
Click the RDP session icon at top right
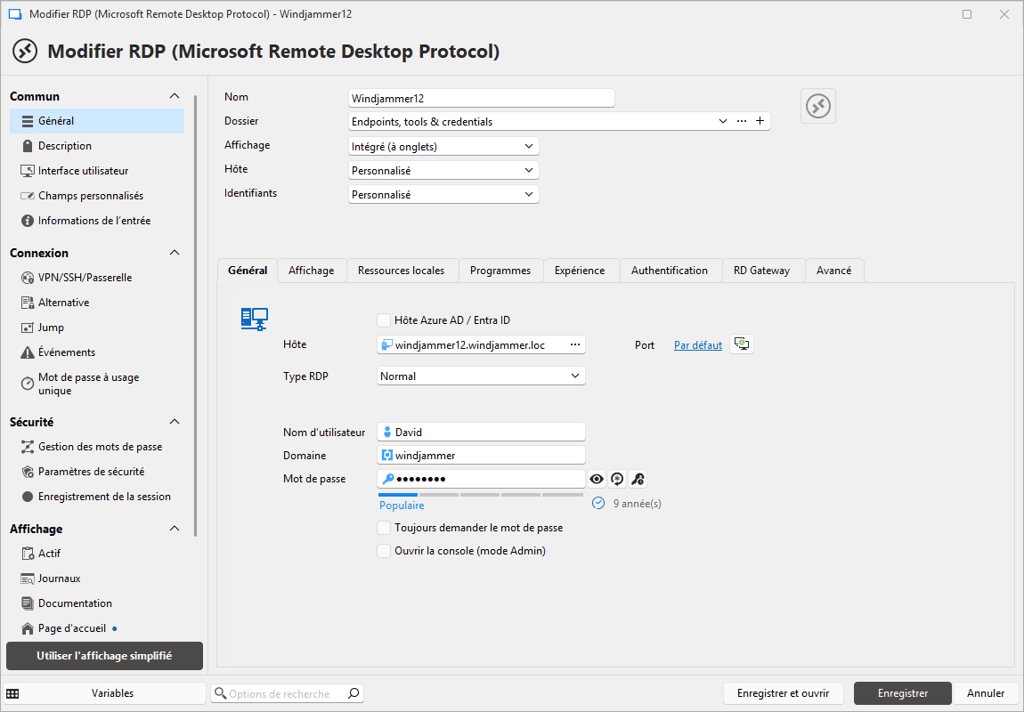tap(818, 106)
